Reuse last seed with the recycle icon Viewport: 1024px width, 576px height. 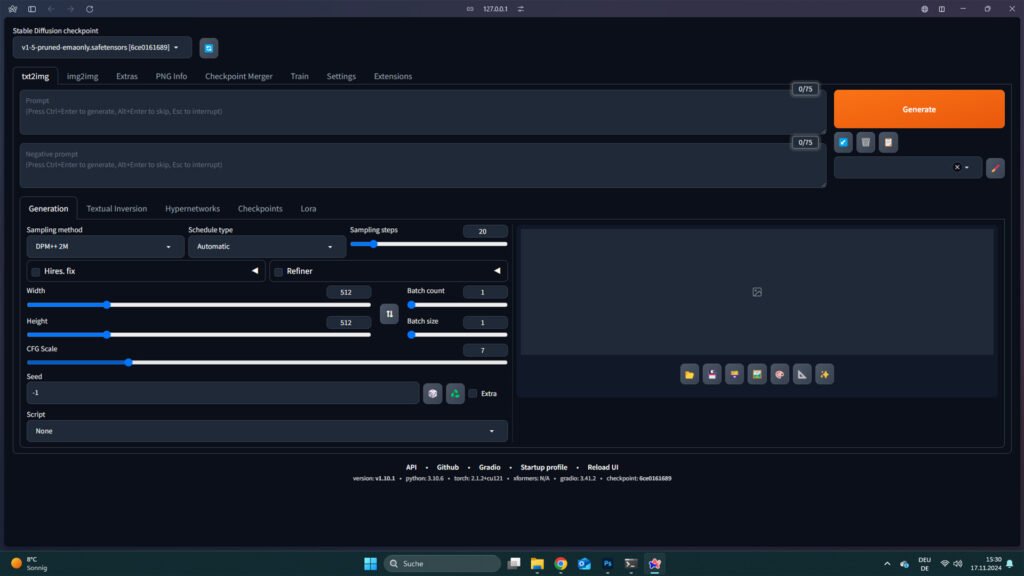click(x=455, y=394)
